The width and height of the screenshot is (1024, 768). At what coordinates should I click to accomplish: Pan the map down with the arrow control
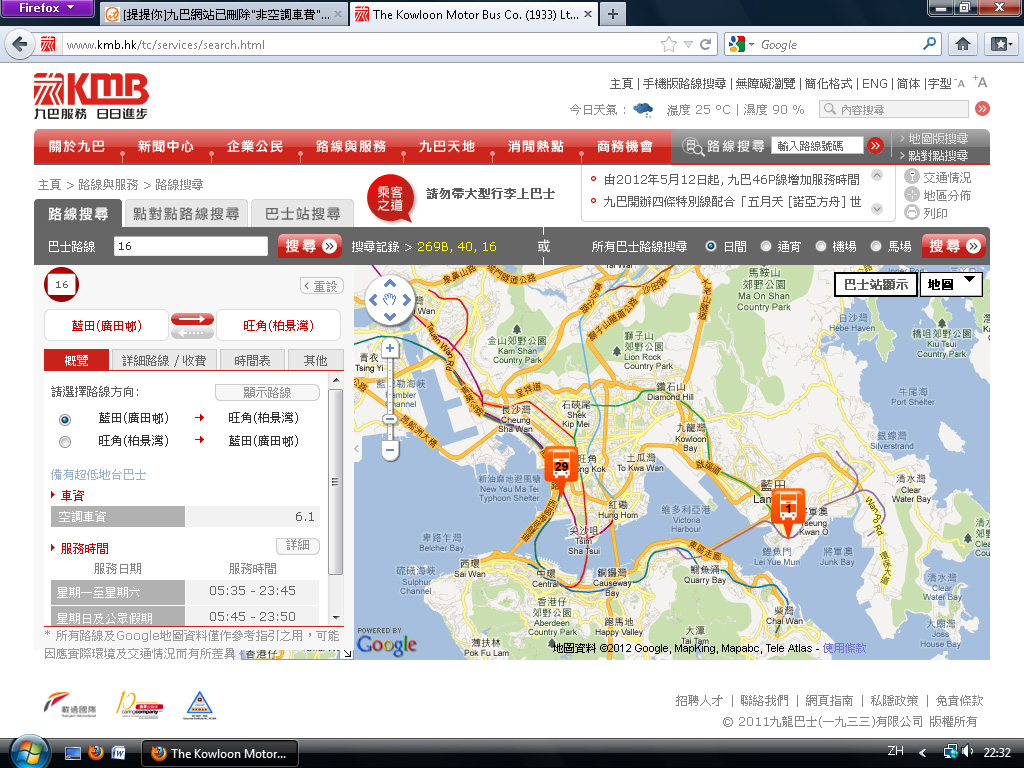pyautogui.click(x=390, y=317)
